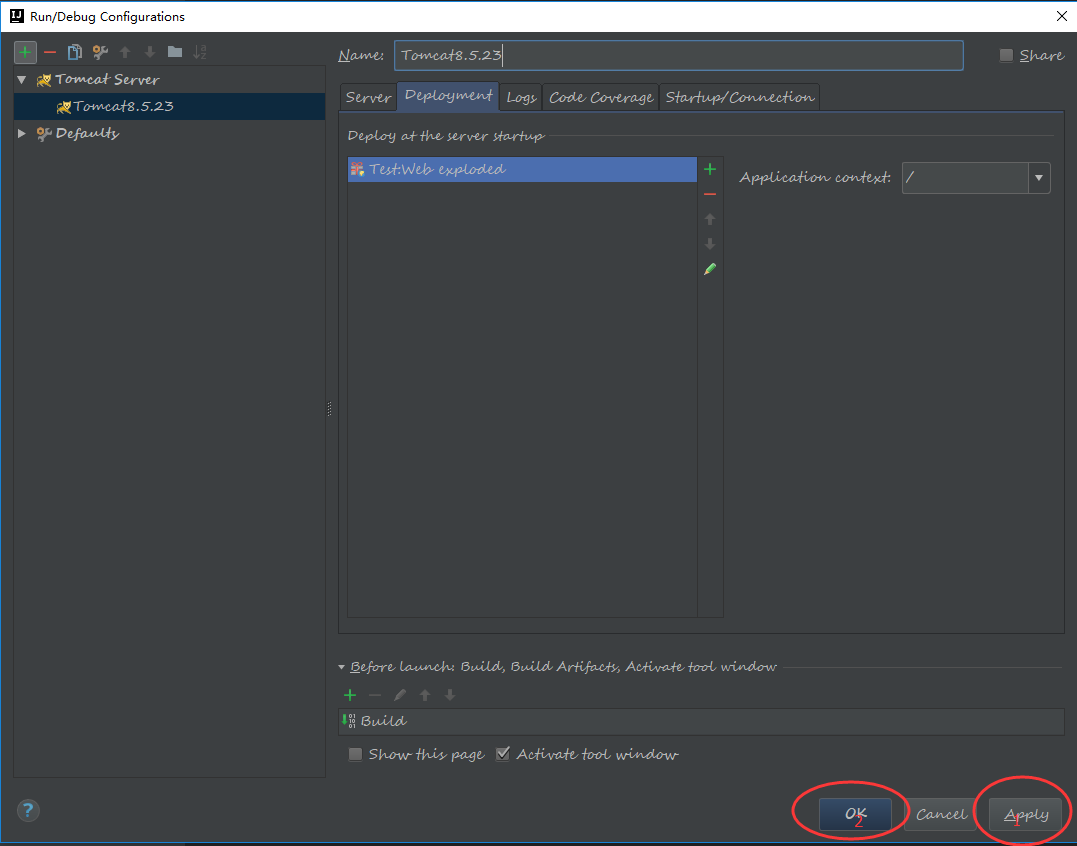Select Tomcat8.5.23 configuration in tree

pyautogui.click(x=169, y=106)
